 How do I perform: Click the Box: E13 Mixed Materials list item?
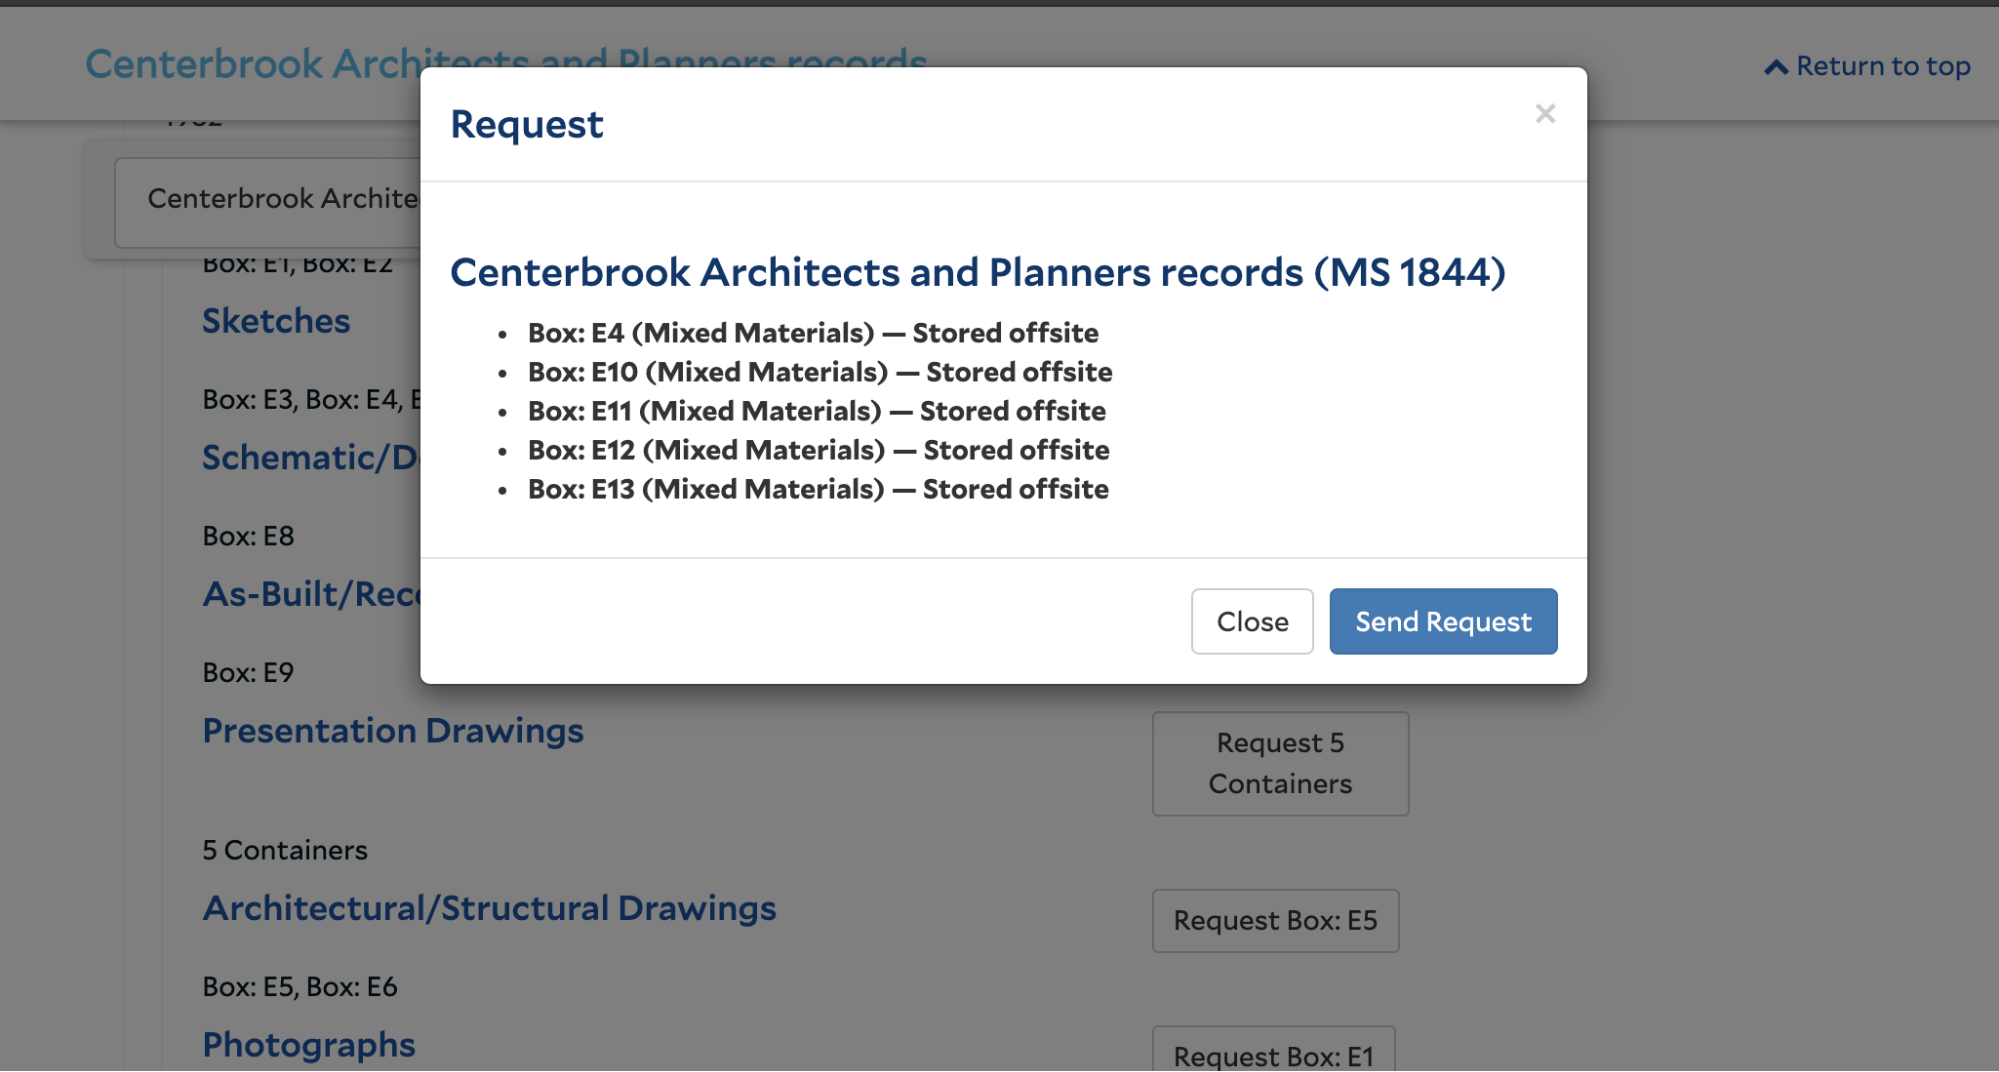(x=818, y=489)
